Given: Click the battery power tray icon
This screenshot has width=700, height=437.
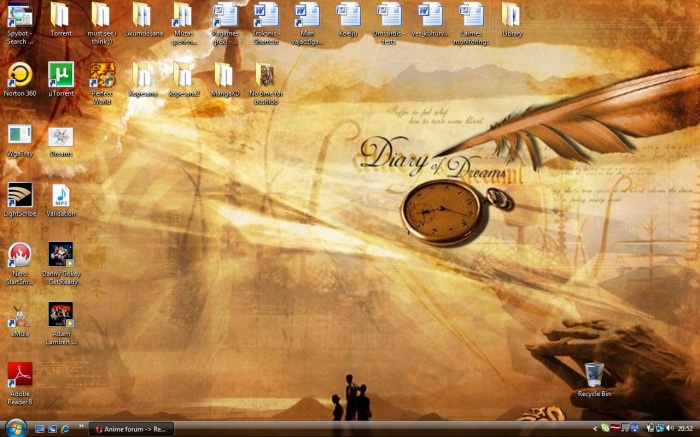Looking at the screenshot, I should 650,428.
